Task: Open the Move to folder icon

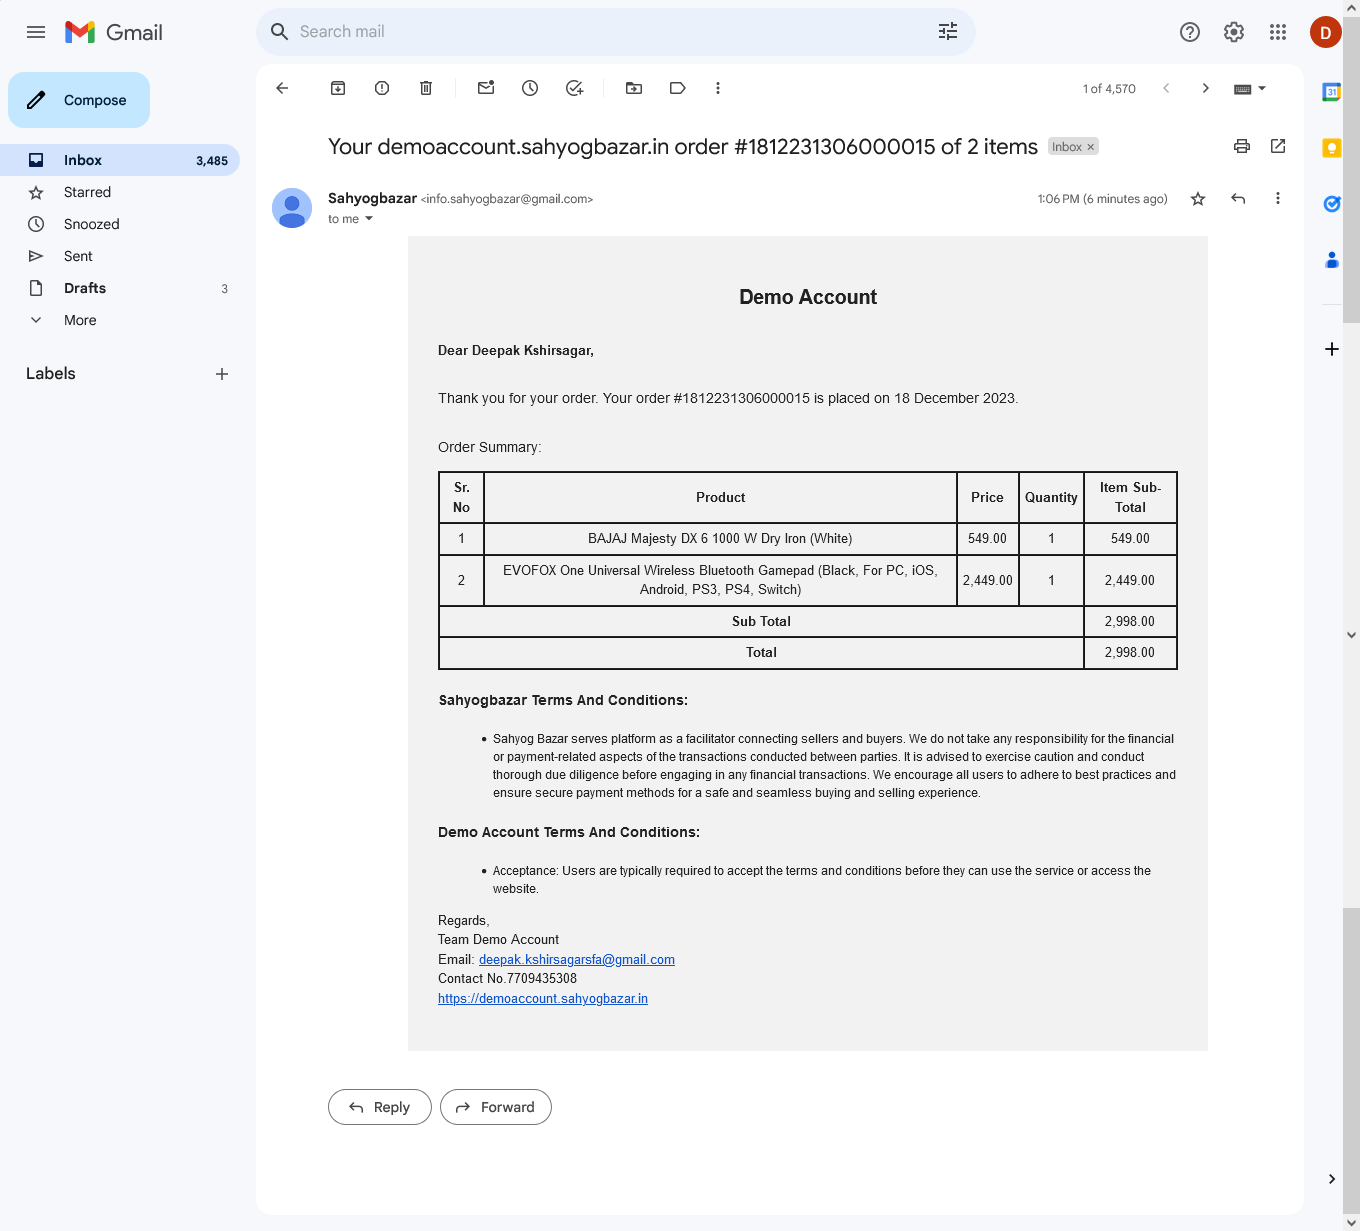Action: click(634, 88)
